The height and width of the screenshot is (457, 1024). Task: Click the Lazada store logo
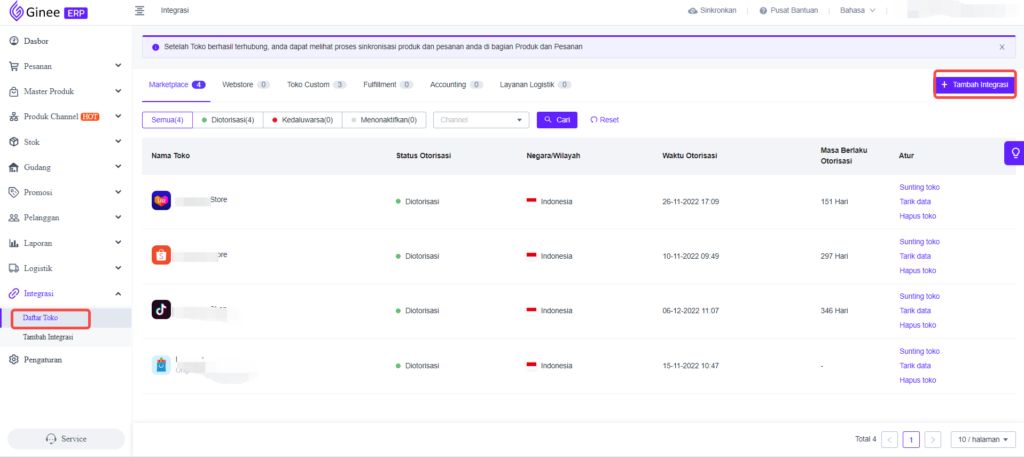pos(161,200)
